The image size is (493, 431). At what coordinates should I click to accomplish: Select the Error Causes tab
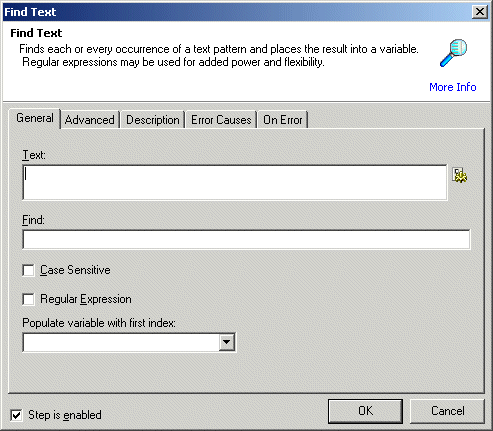point(221,120)
